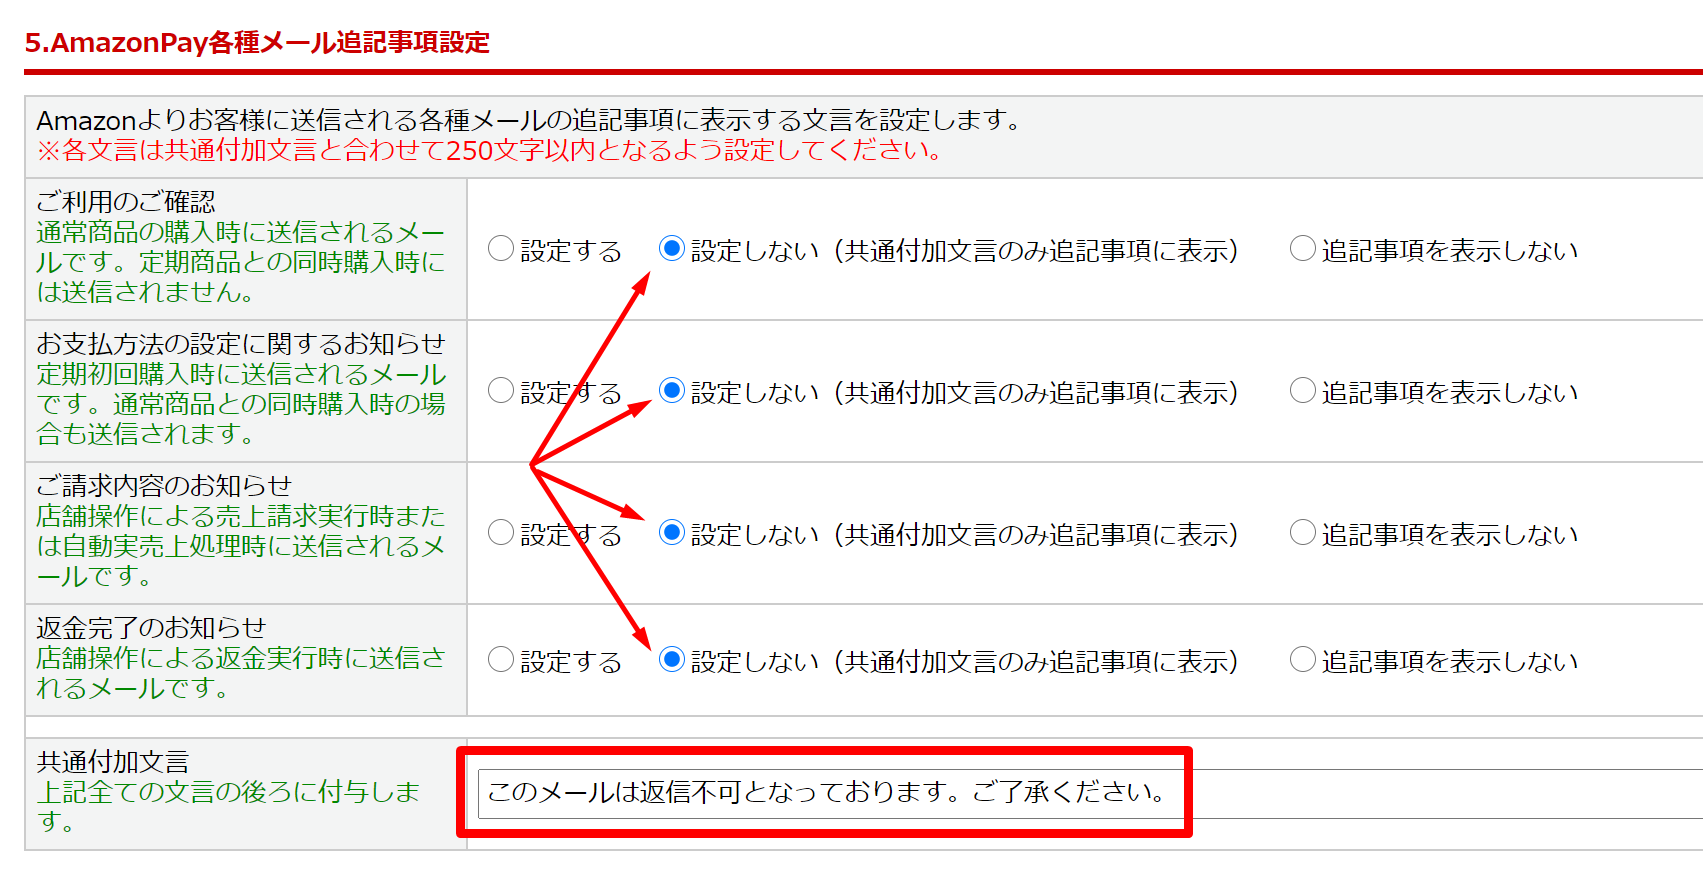Click the 返金完了のお知らせ row label

click(151, 628)
